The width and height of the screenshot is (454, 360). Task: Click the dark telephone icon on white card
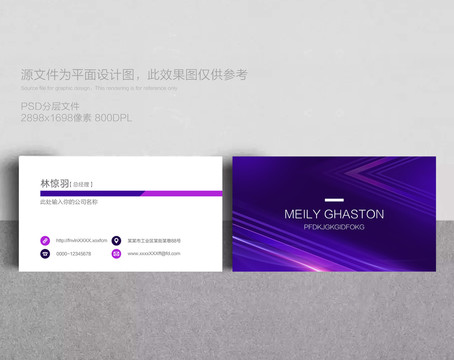(x=45, y=254)
